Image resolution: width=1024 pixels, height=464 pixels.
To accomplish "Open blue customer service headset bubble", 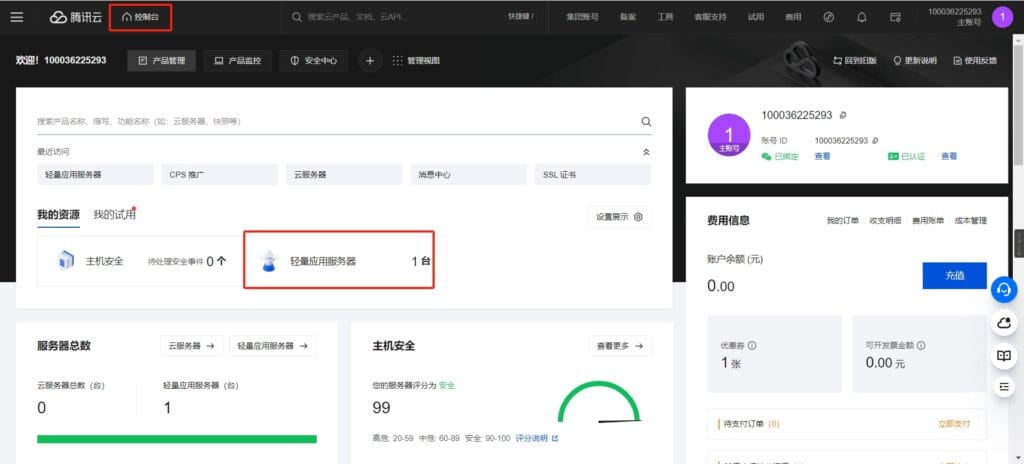I will pyautogui.click(x=1004, y=289).
